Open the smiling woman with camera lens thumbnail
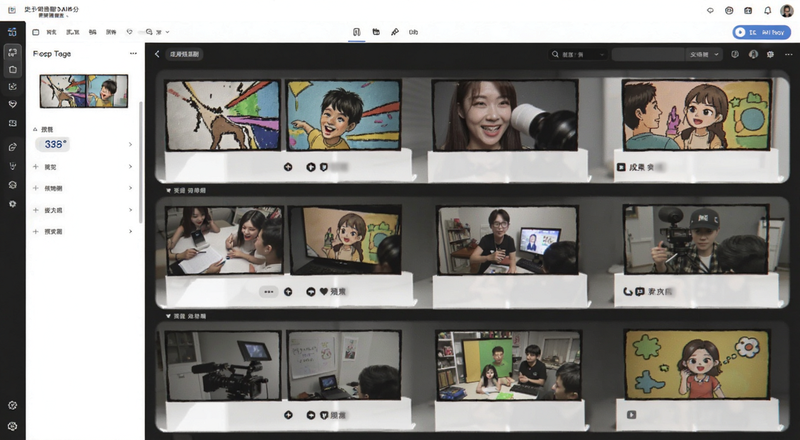 (505, 115)
